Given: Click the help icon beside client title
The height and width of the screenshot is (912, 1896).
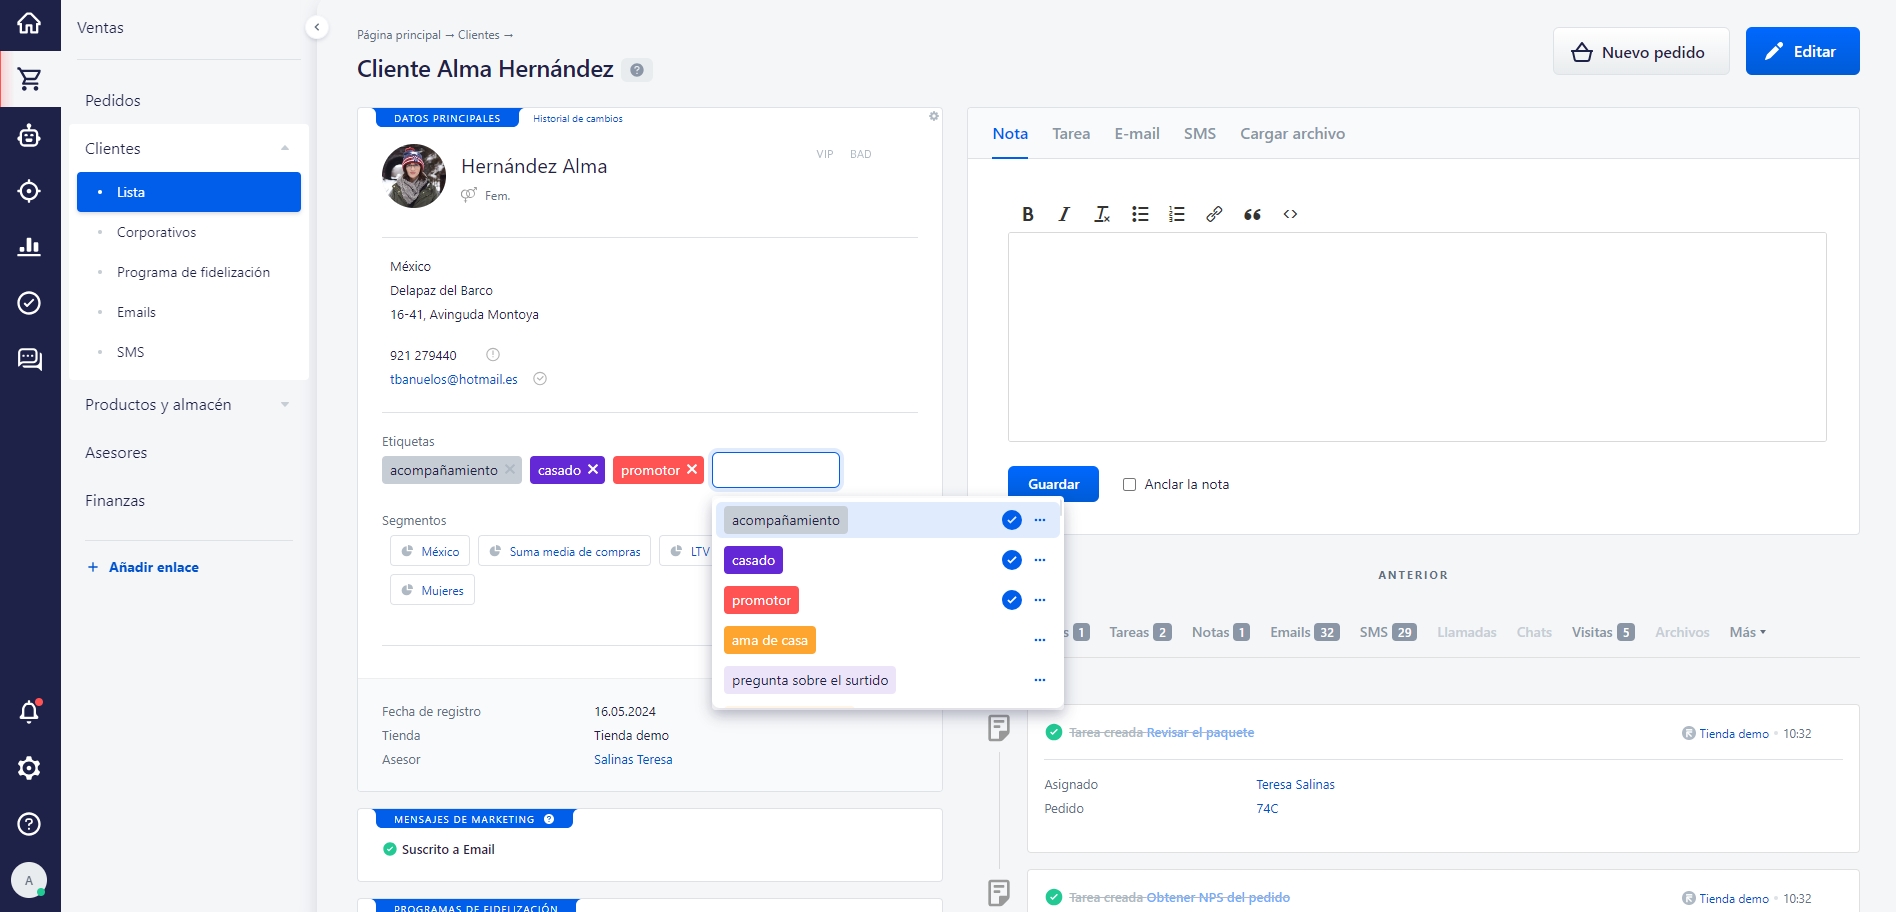Looking at the screenshot, I should pos(637,70).
